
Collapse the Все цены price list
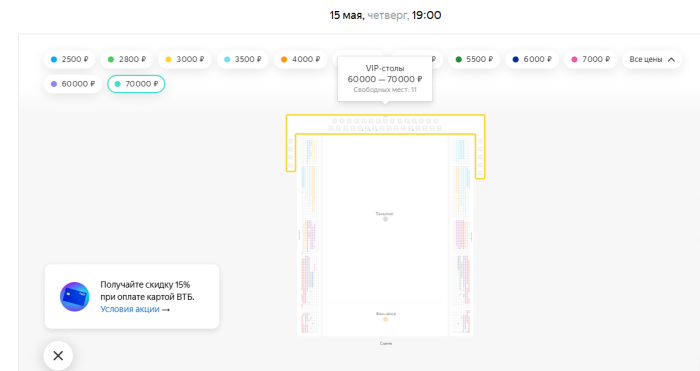coord(652,59)
